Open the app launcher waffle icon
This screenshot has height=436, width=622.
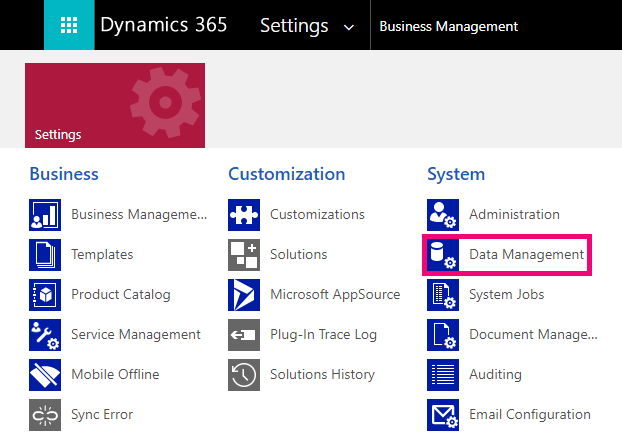coord(69,25)
